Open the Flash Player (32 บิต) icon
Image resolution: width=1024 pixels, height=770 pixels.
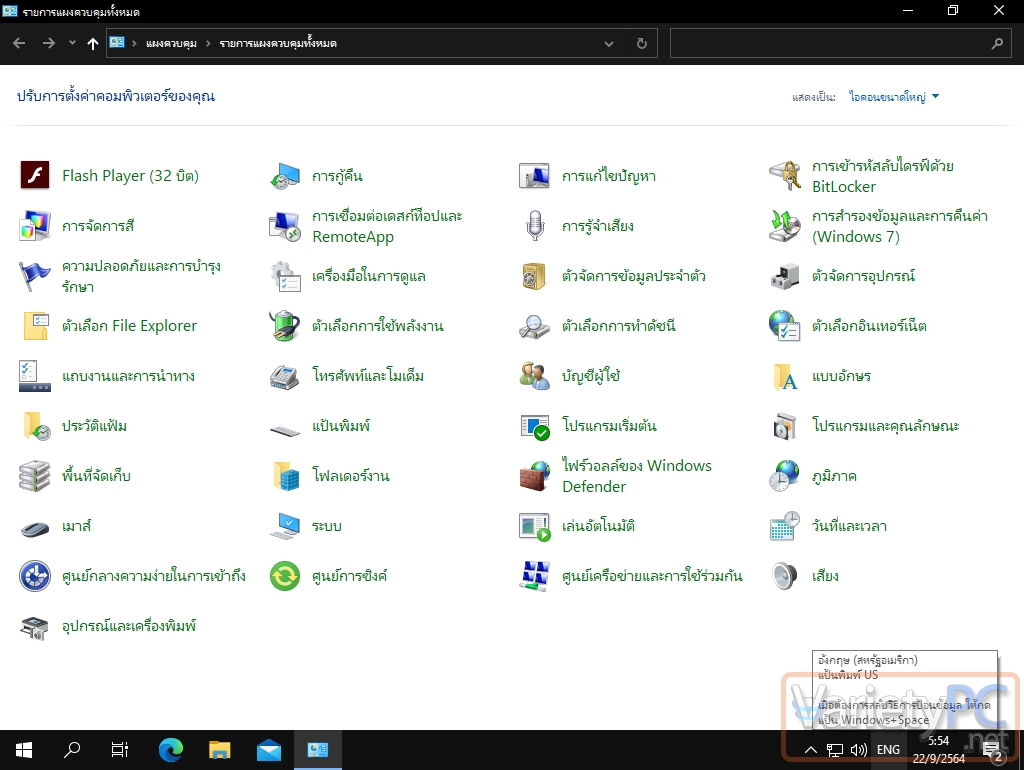click(35, 176)
